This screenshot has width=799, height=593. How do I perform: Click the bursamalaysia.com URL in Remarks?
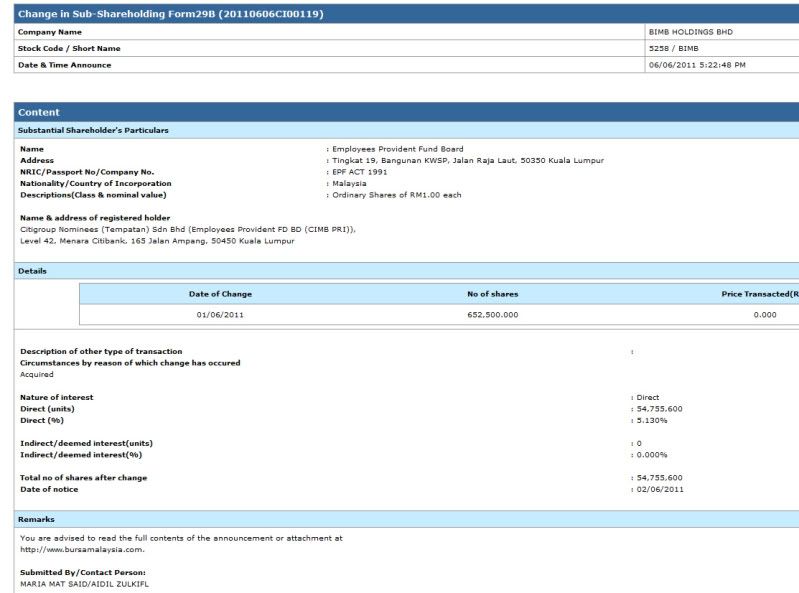pyautogui.click(x=82, y=549)
